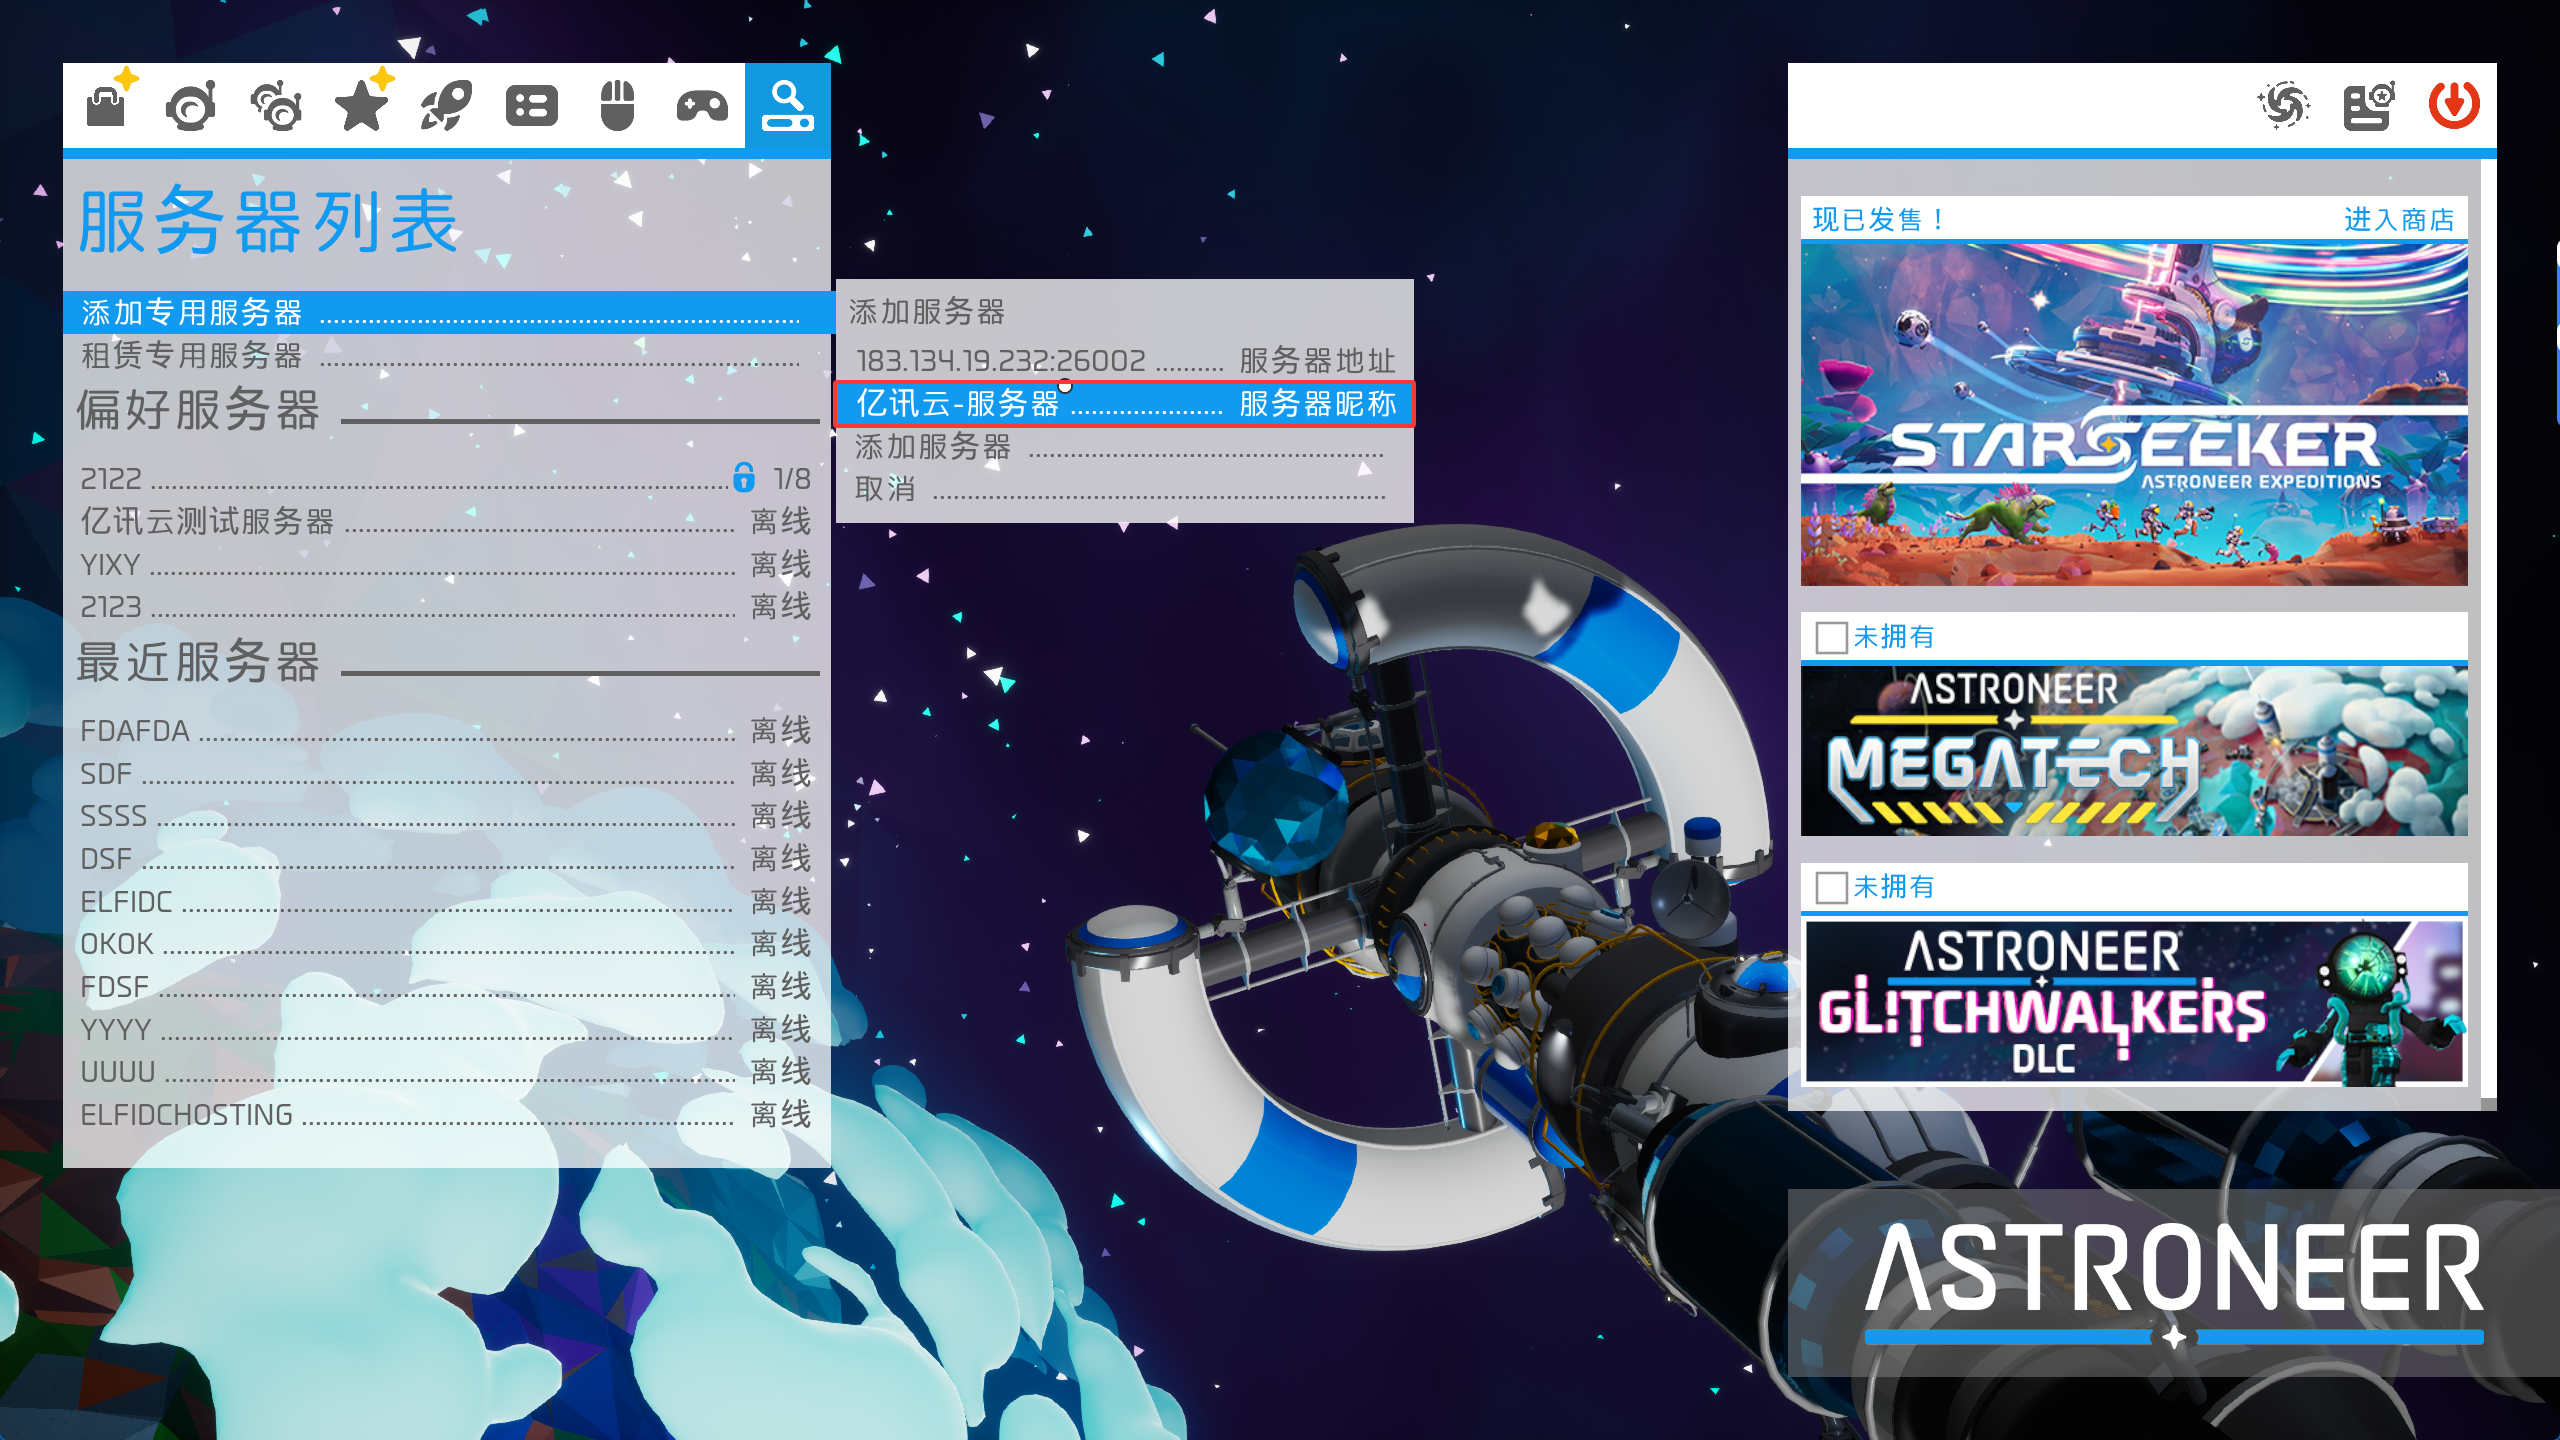The image size is (2560, 1440).
Task: Click the lock icon on server 2122
Action: point(744,477)
